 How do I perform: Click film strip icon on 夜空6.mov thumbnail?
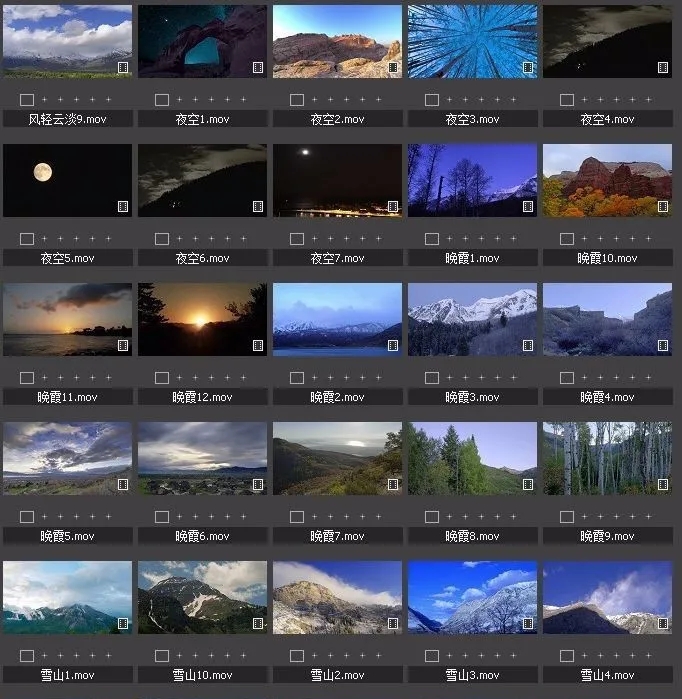tap(258, 206)
